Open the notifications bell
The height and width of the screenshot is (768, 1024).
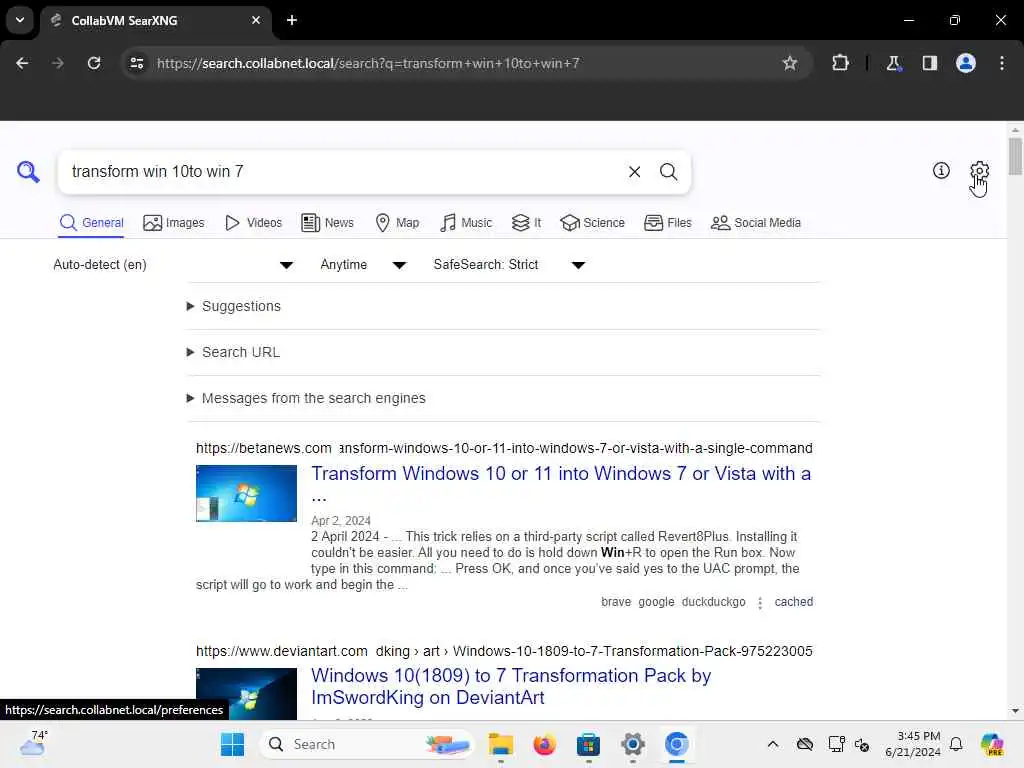click(956, 744)
